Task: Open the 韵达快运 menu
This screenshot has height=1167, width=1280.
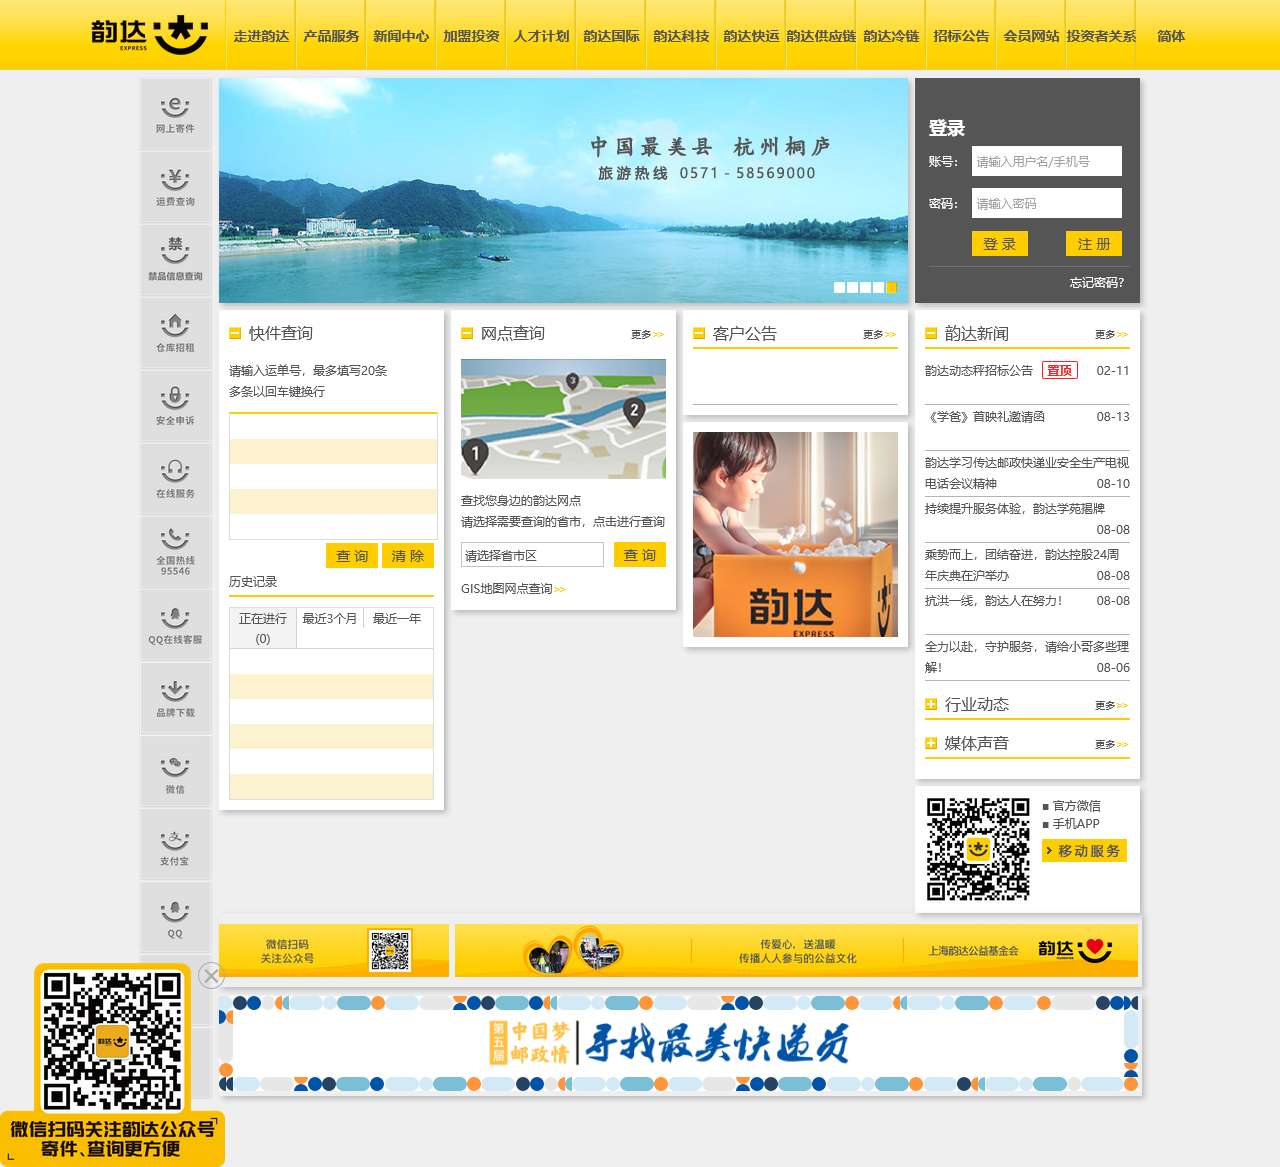Action: tap(751, 35)
